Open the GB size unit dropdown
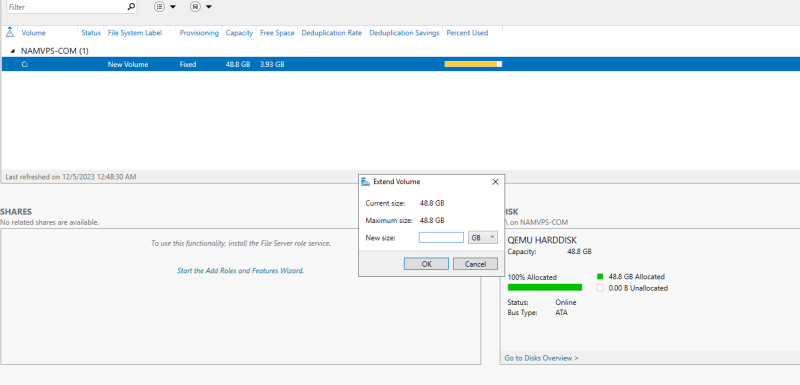This screenshot has height=385, width=800. (483, 238)
